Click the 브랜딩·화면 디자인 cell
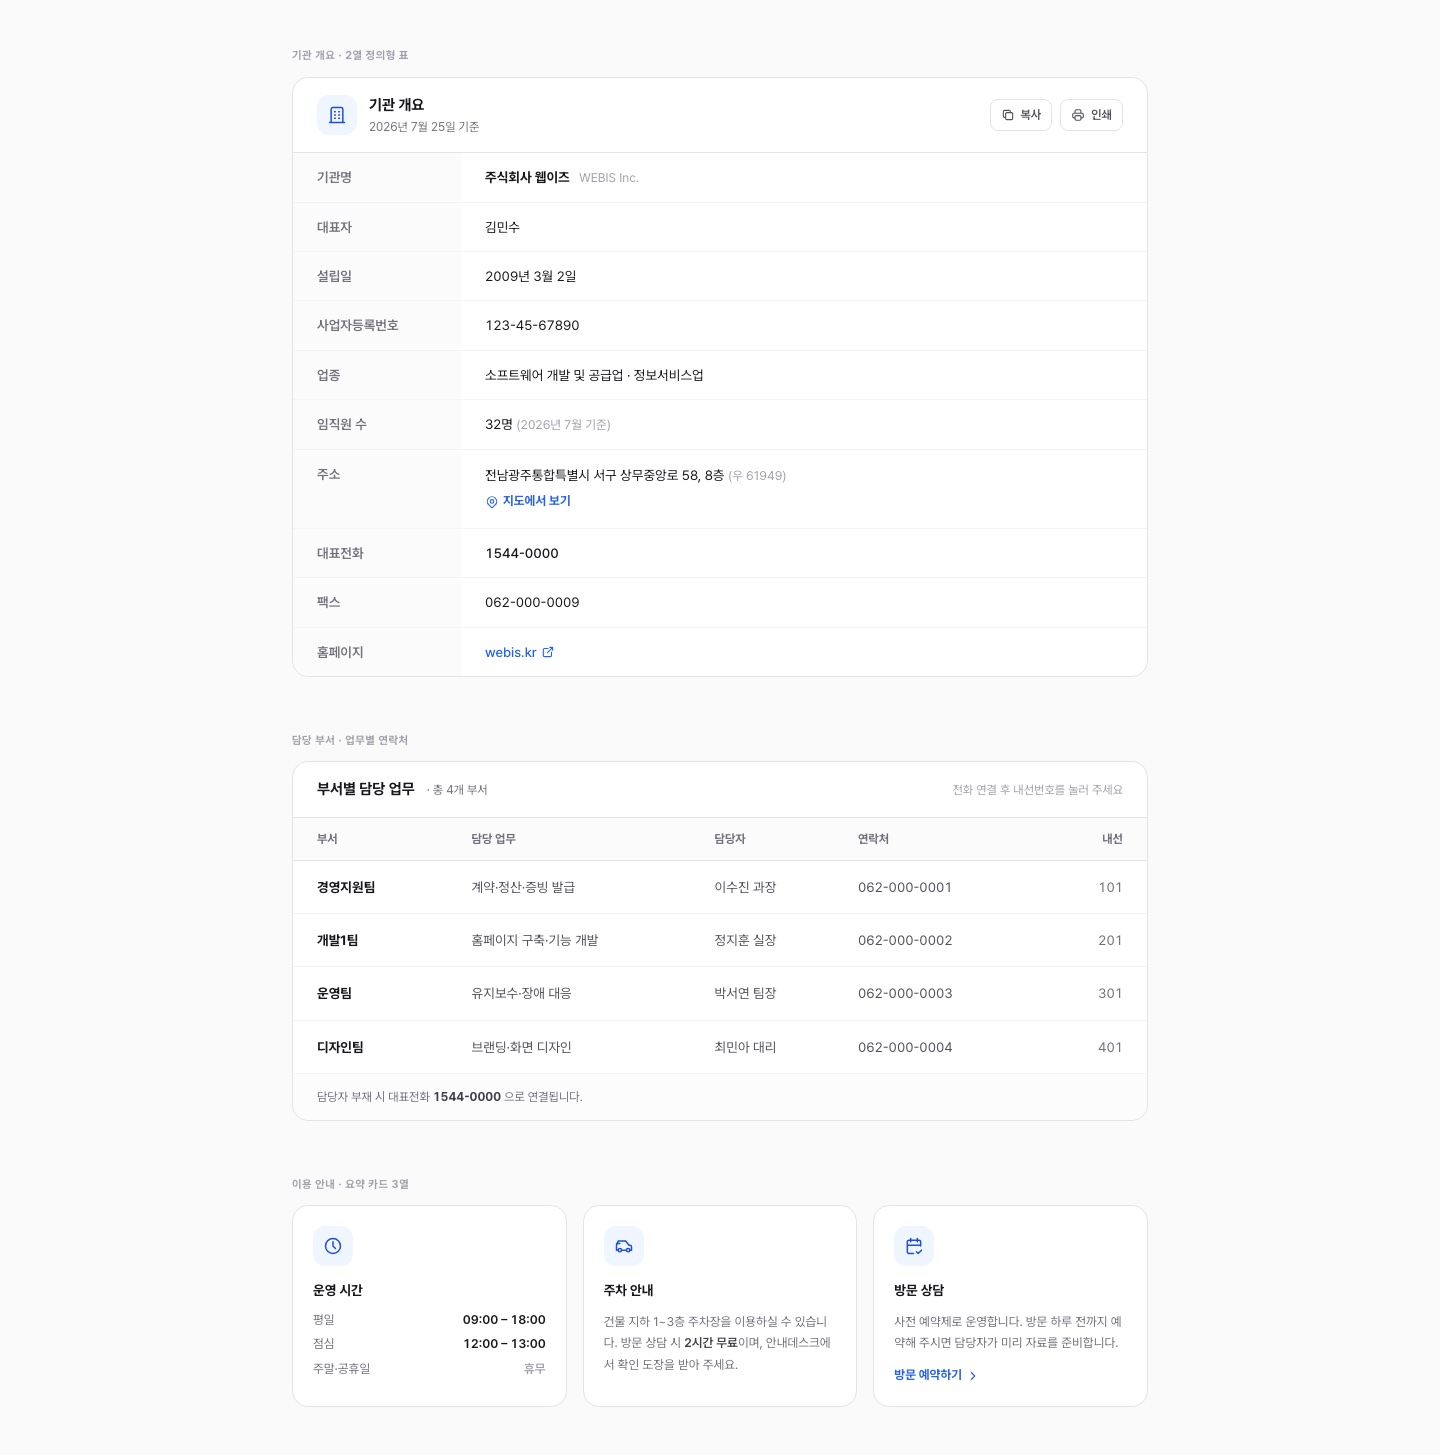1440x1455 pixels. 521,1047
